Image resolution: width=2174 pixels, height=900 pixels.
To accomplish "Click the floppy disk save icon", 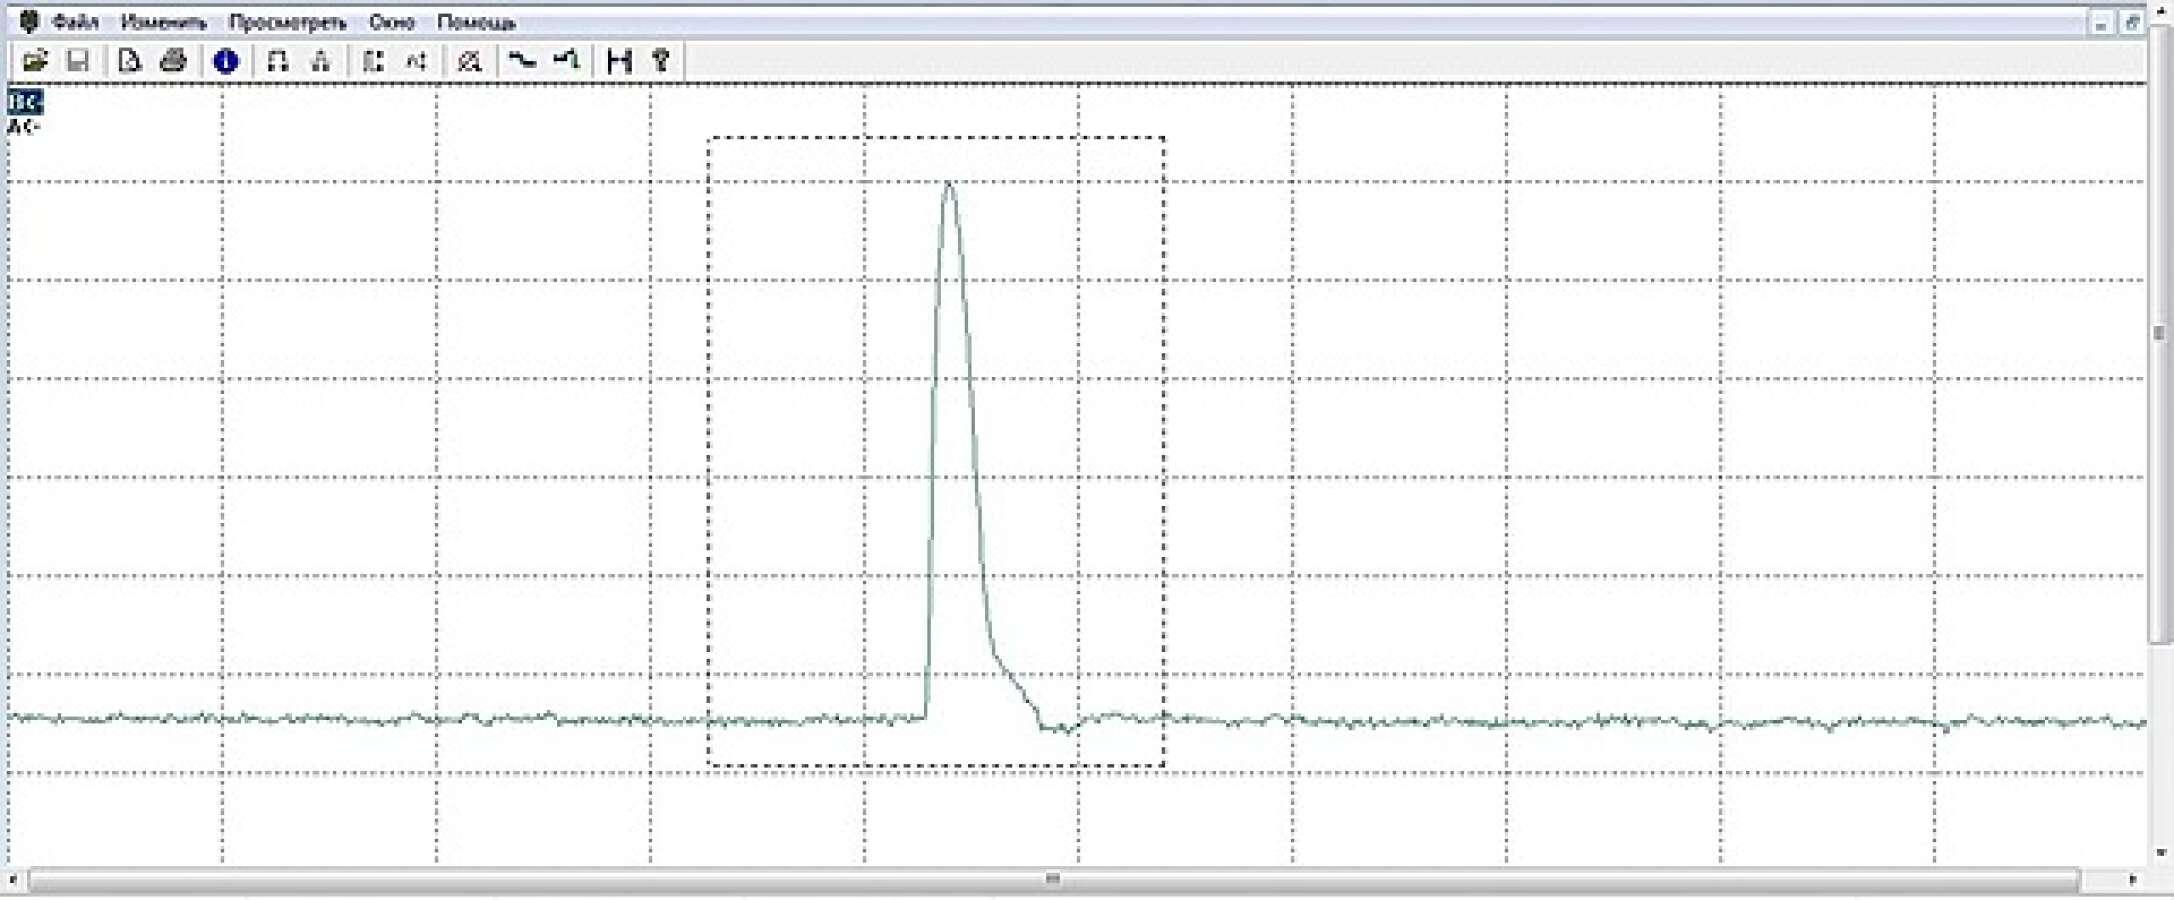I will [x=78, y=61].
